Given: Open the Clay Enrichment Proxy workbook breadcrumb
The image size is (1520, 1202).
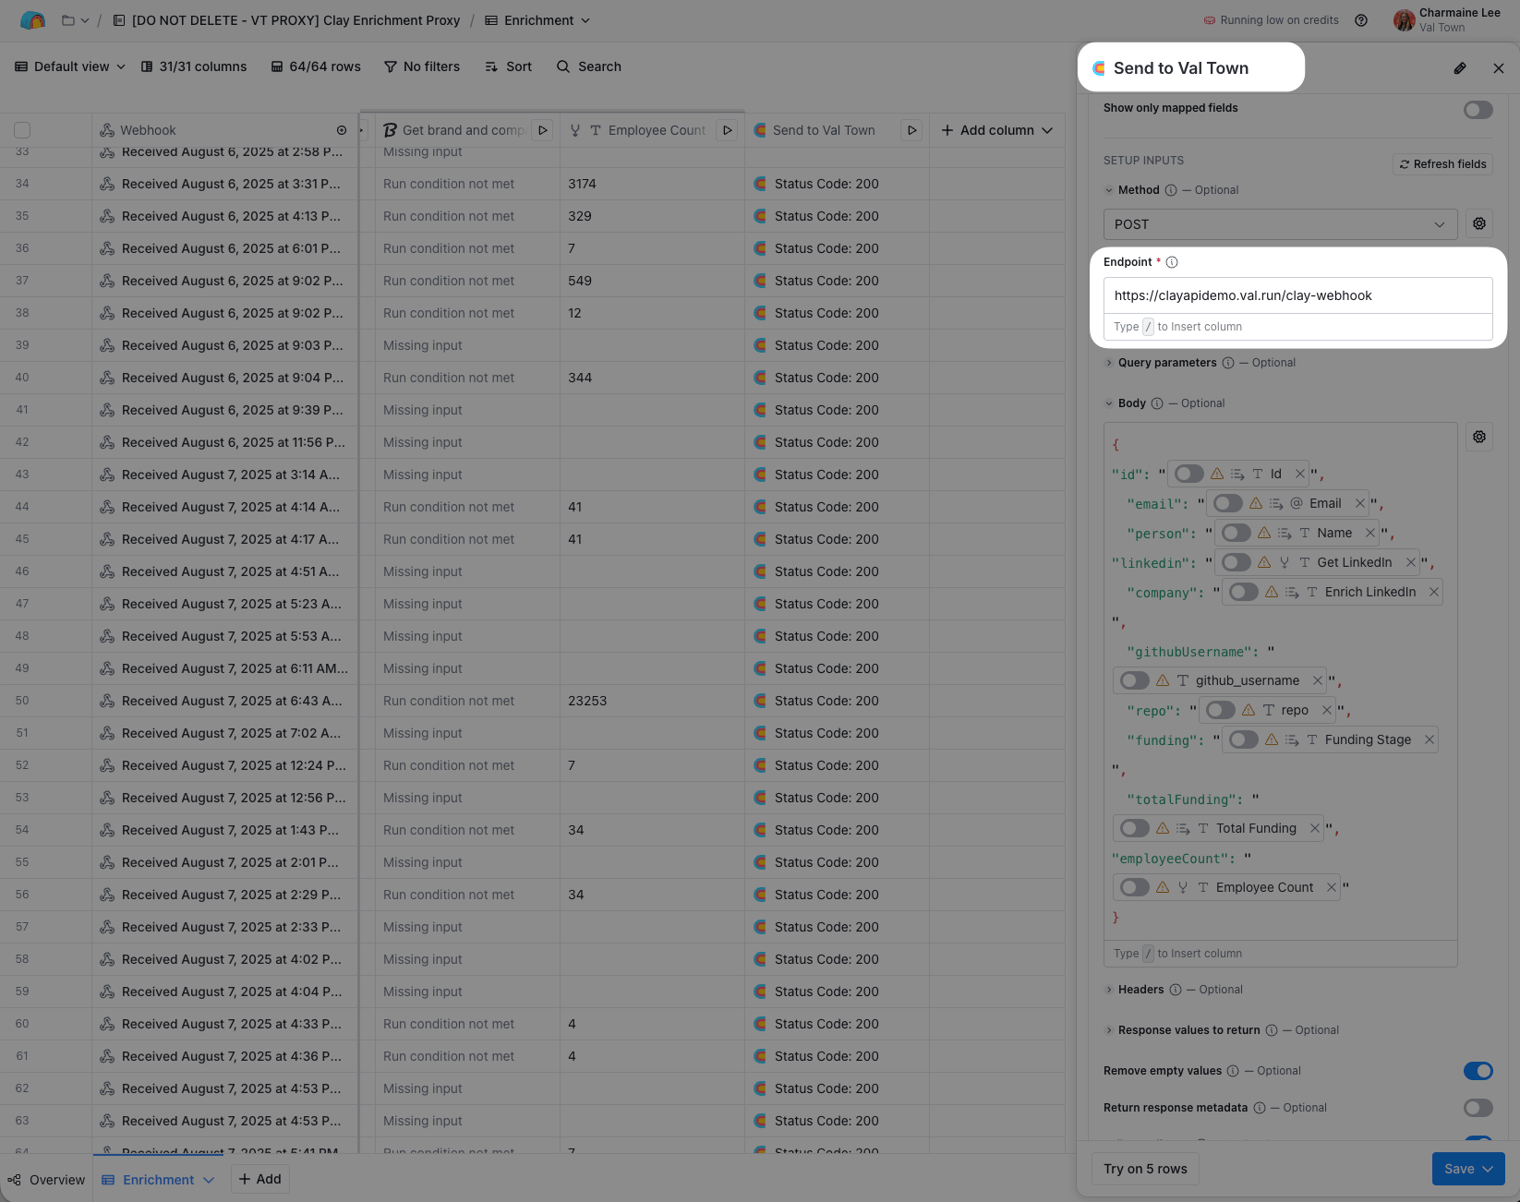Looking at the screenshot, I should point(286,20).
